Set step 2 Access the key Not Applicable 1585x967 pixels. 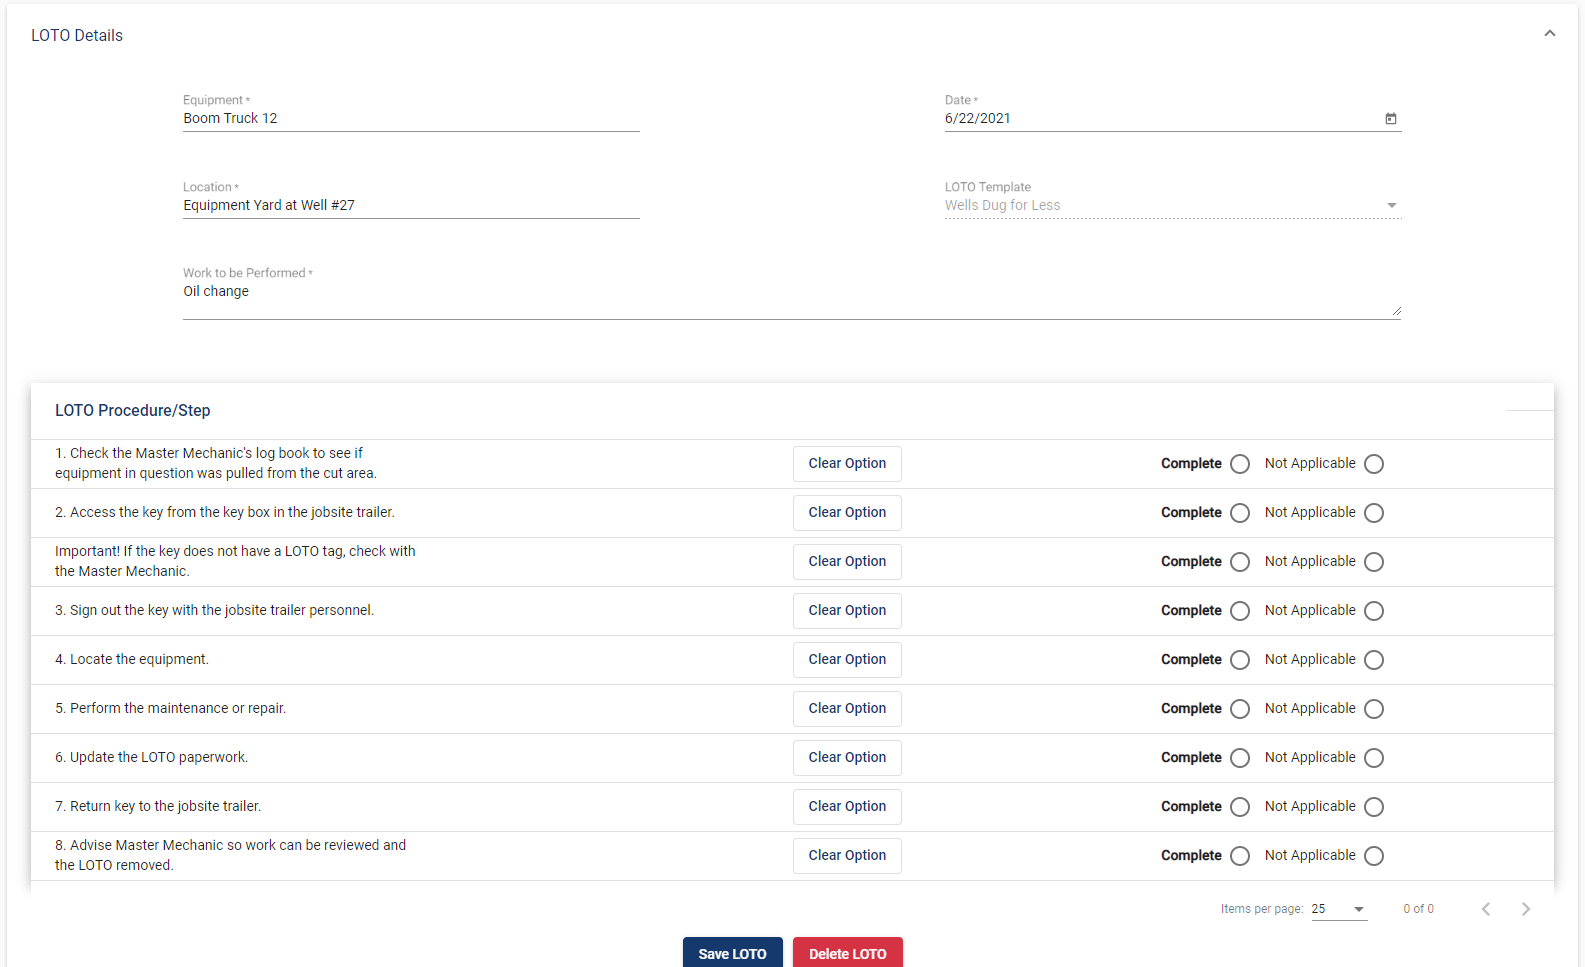click(x=1374, y=513)
